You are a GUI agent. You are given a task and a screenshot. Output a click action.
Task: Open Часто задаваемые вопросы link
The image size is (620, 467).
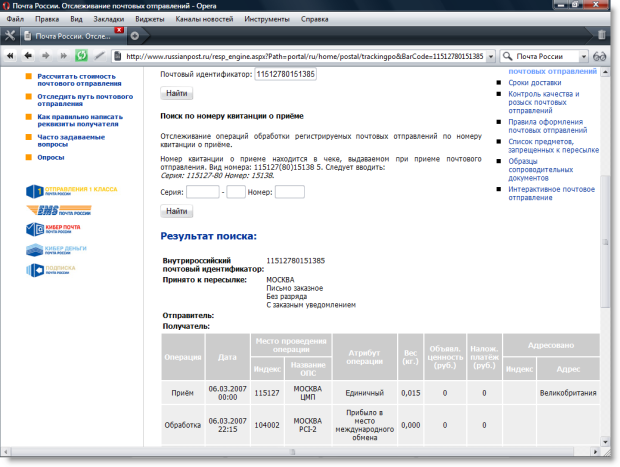point(71,140)
